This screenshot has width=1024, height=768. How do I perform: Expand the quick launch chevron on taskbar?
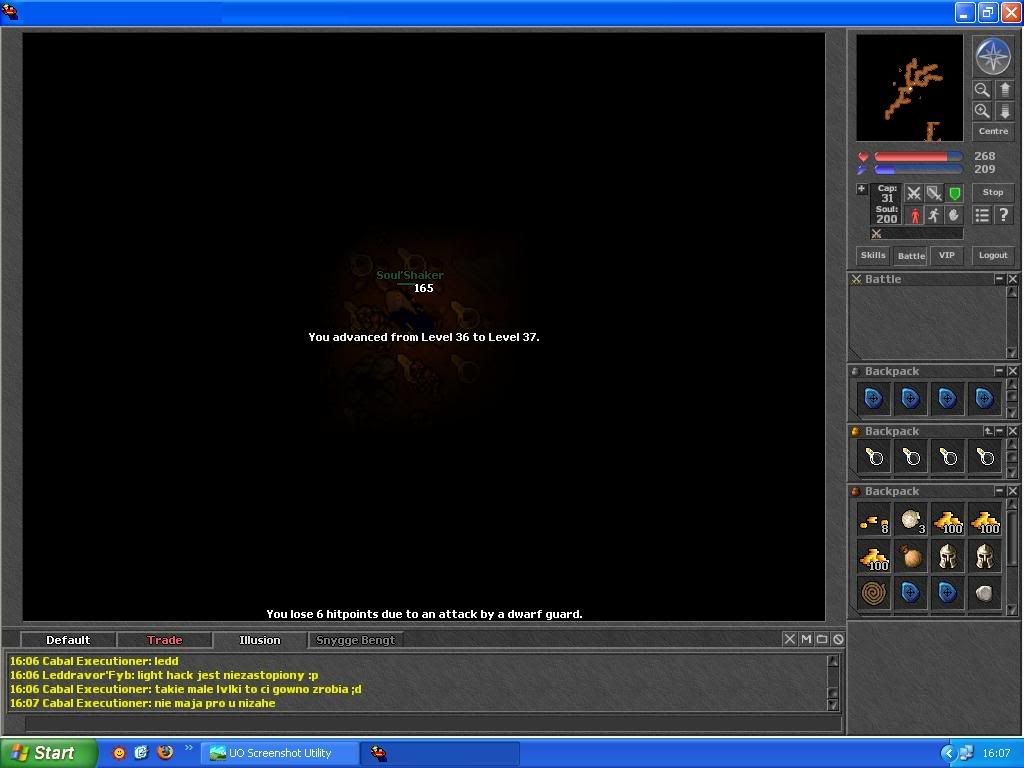[x=189, y=748]
